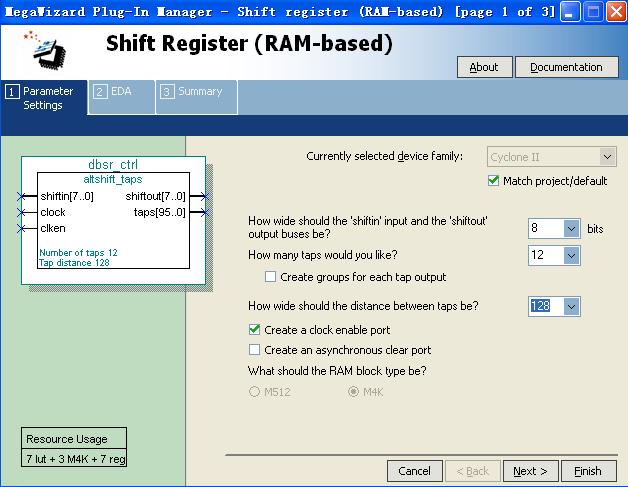Viewport: 628px width, 487px height.
Task: Click the shiftin[7..0] port label
Action: 67,196
